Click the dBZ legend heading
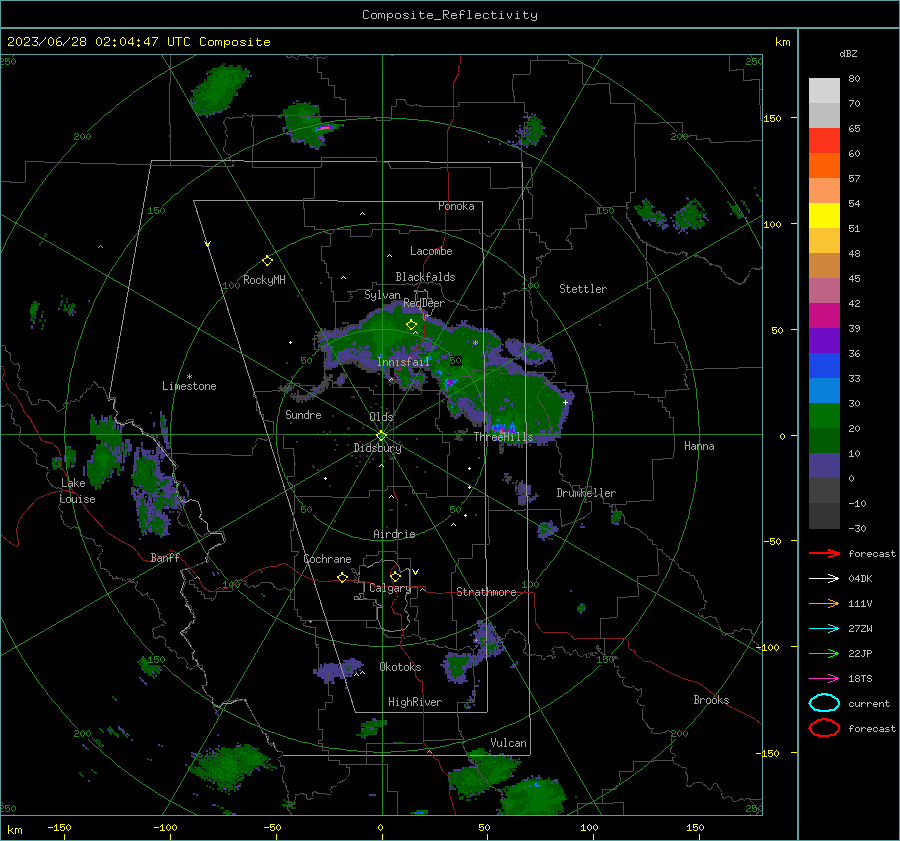The image size is (900, 841). click(x=848, y=53)
